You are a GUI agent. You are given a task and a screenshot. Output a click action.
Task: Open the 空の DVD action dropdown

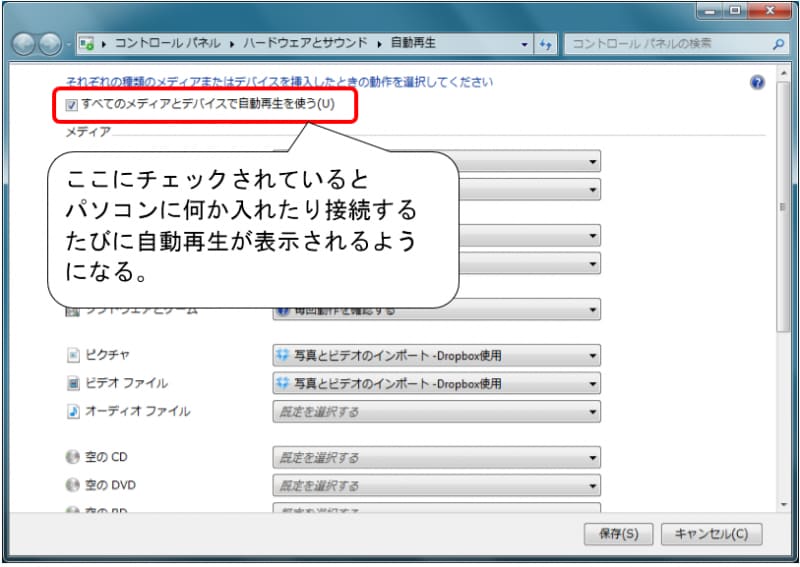pos(436,485)
